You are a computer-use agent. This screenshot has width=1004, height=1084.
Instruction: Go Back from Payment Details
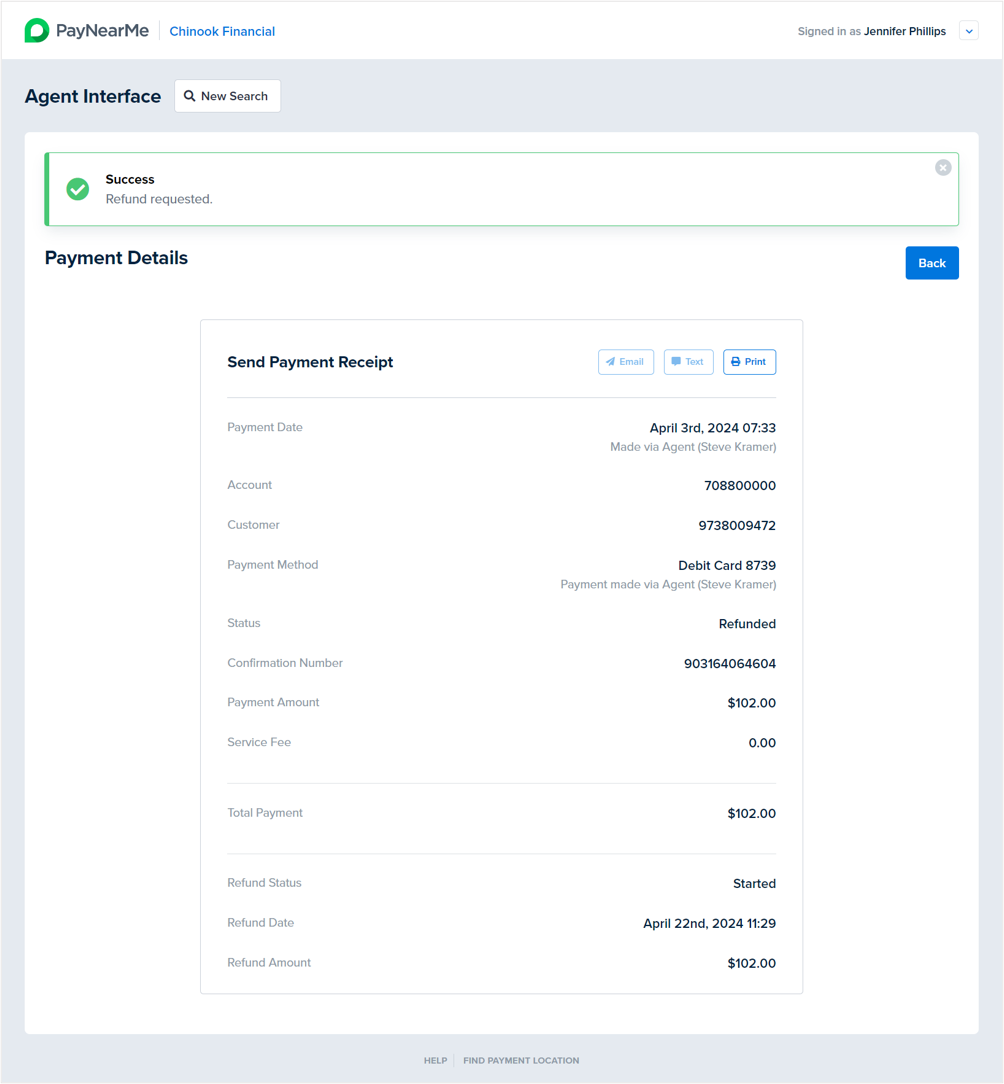coord(931,263)
